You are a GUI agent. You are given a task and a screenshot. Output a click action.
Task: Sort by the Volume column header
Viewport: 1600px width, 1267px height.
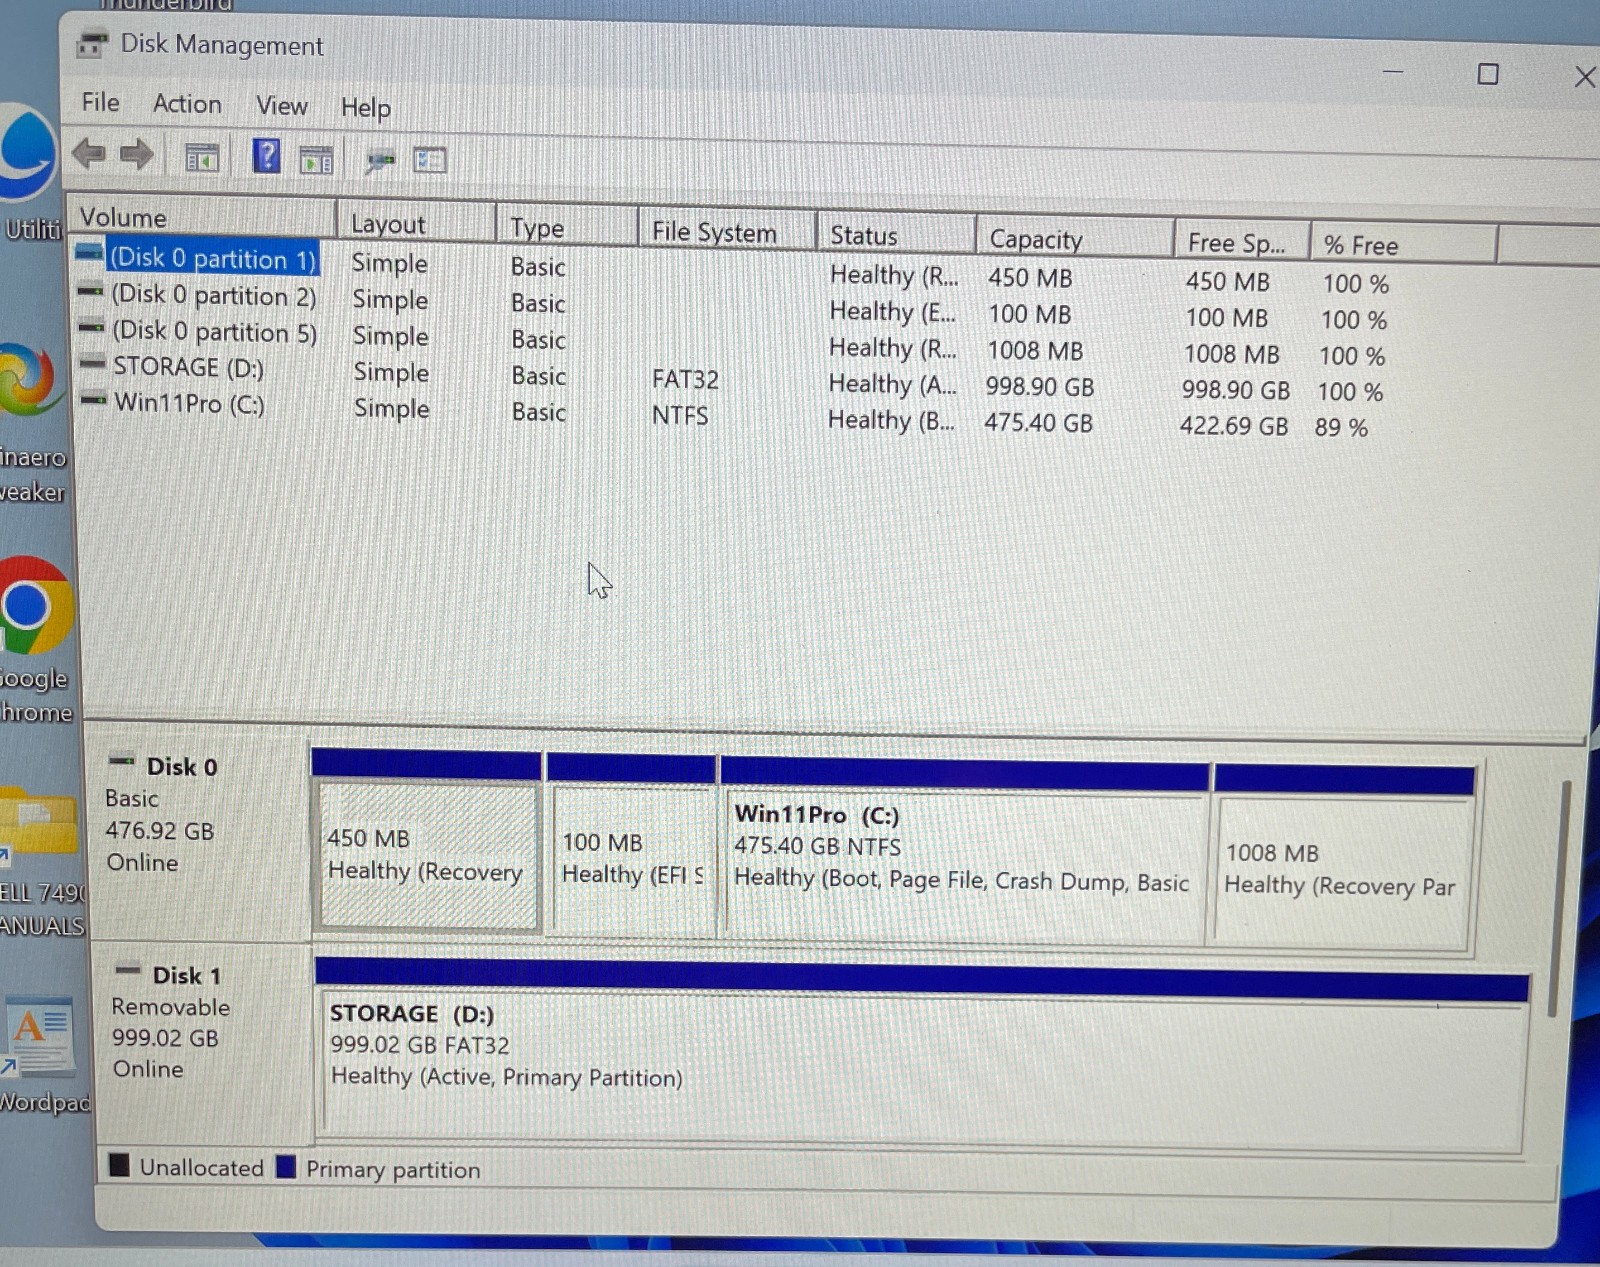click(201, 218)
